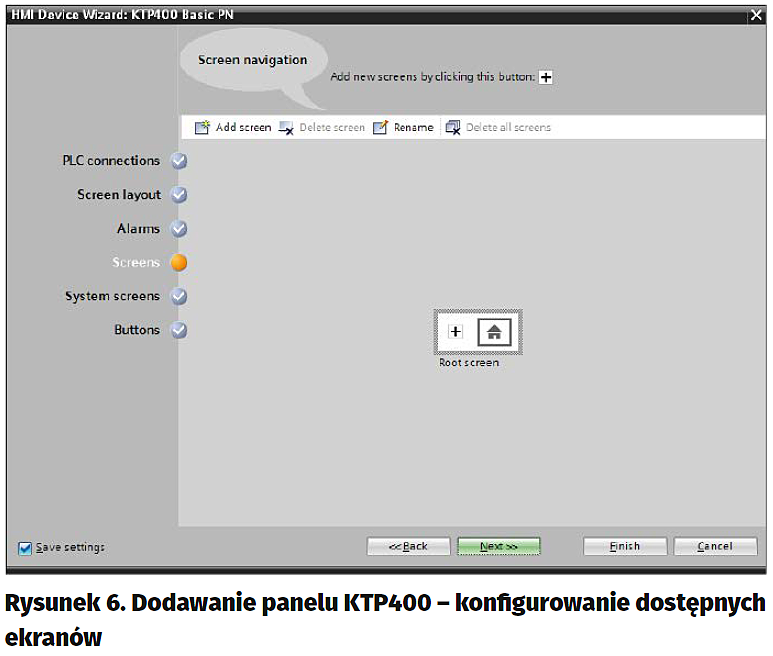
Task: Click the Finish button
Action: [625, 546]
